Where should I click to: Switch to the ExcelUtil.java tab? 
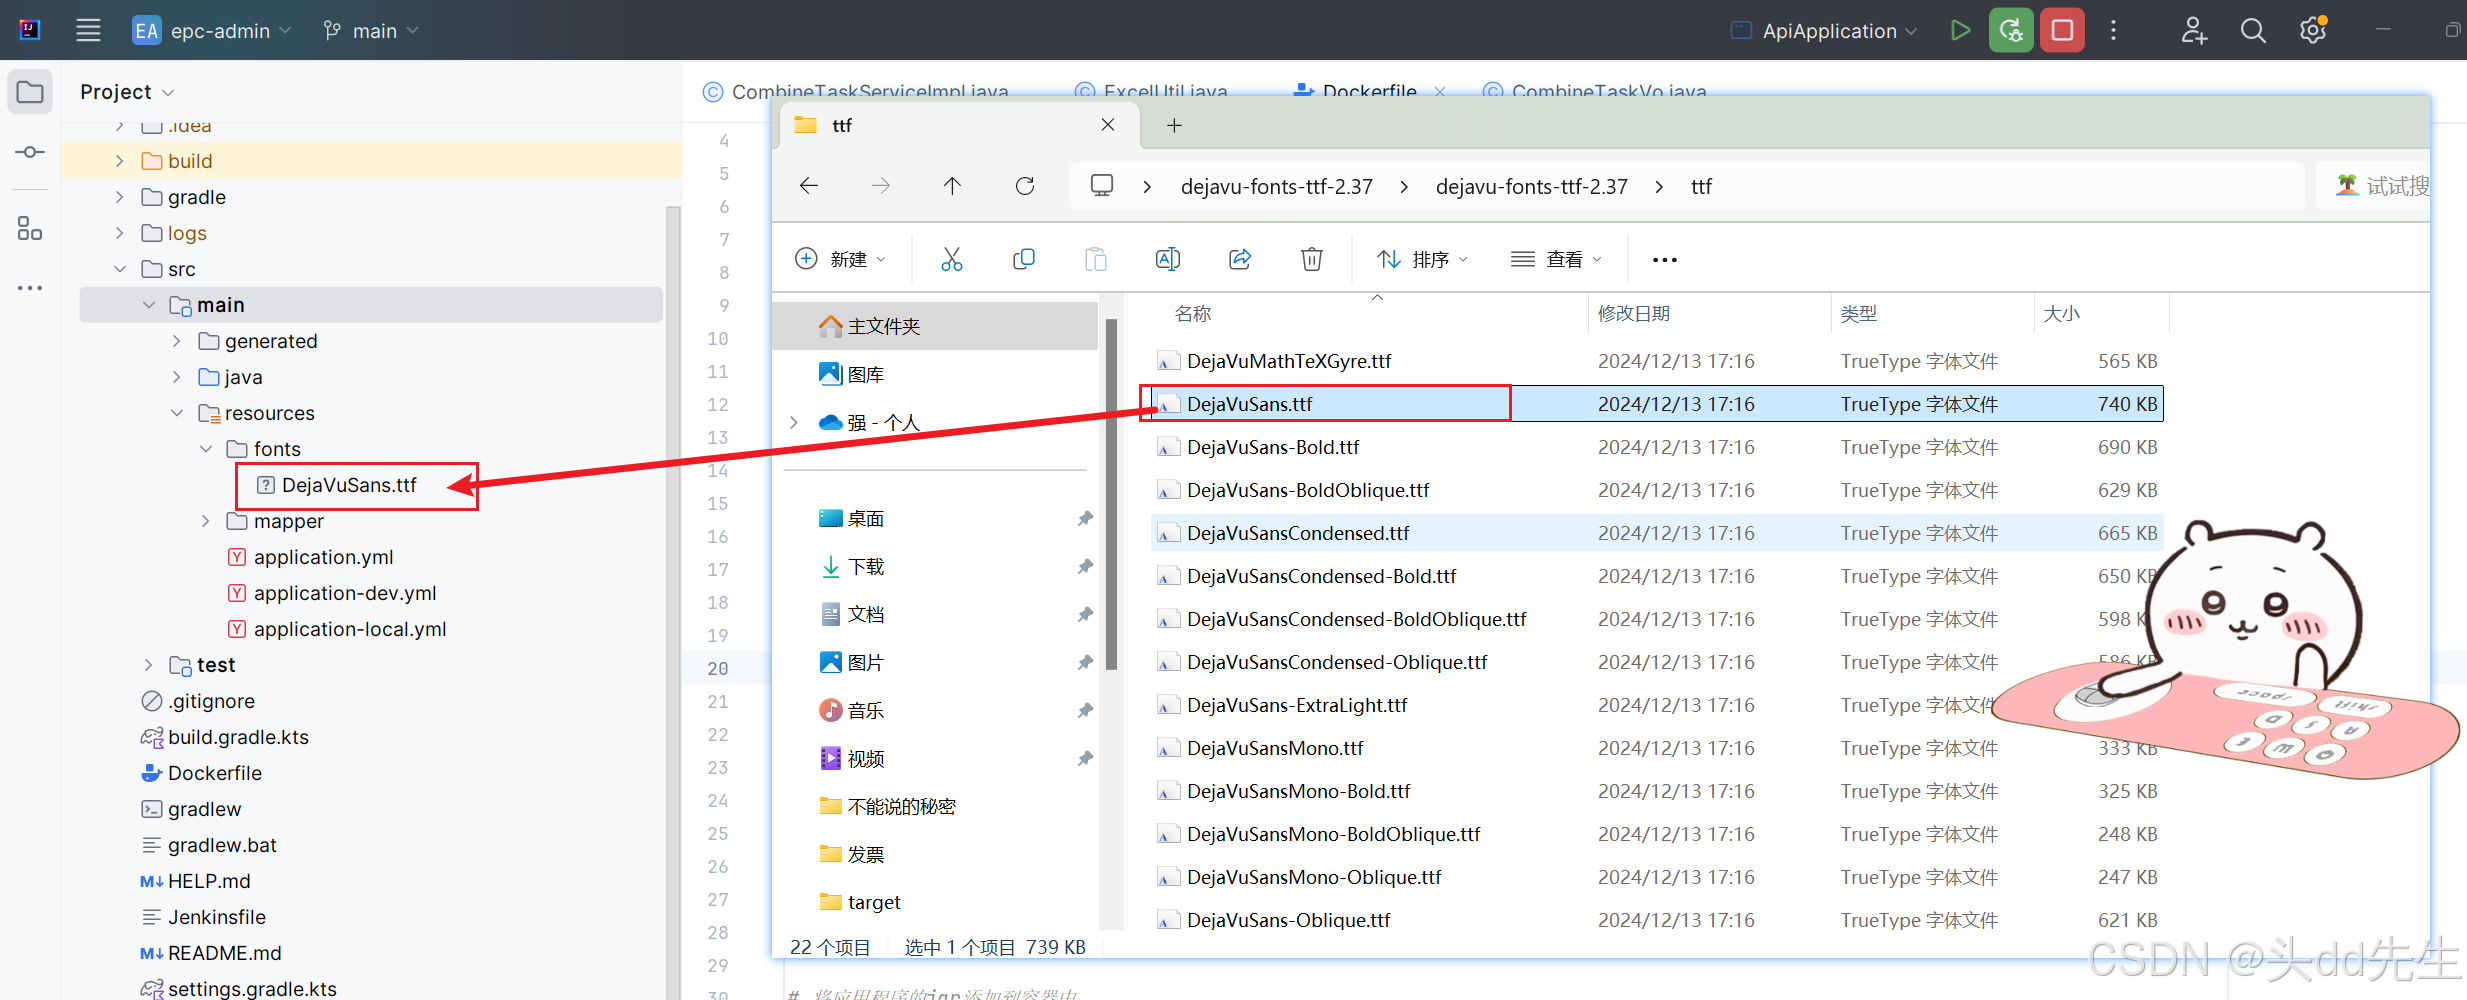click(1165, 91)
